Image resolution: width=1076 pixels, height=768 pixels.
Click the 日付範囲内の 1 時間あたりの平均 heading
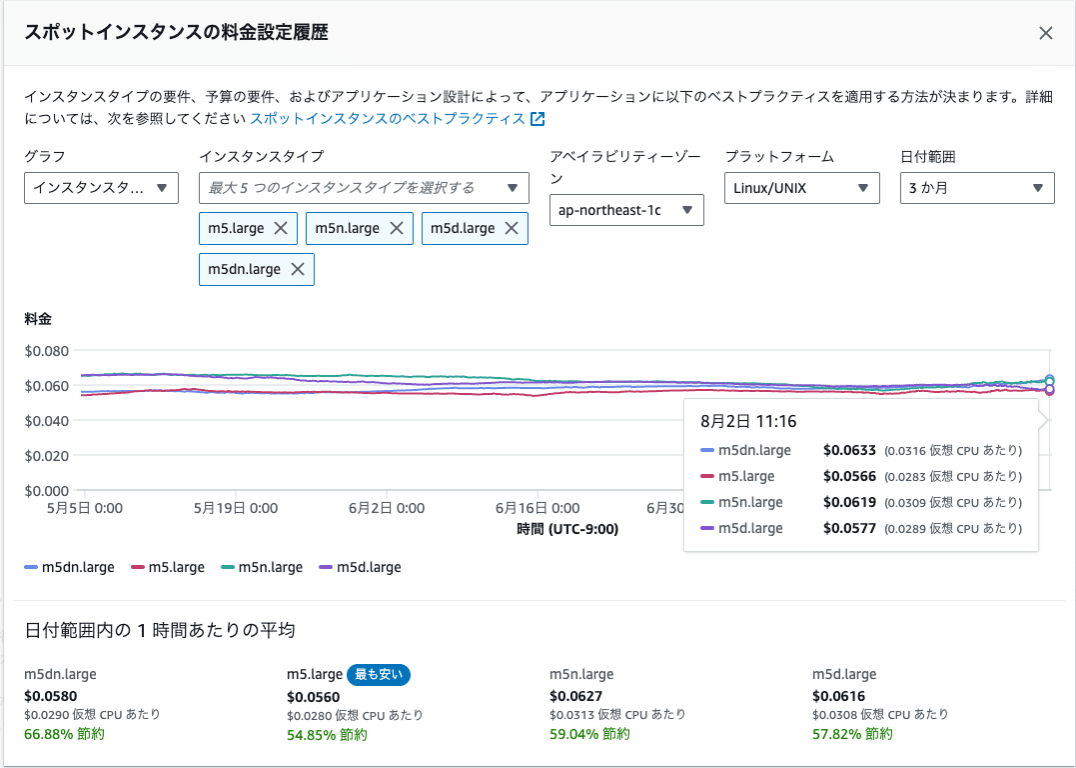click(160, 630)
